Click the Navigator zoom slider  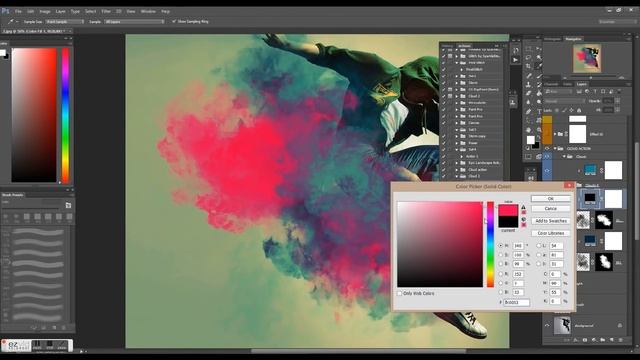pyautogui.click(x=591, y=78)
